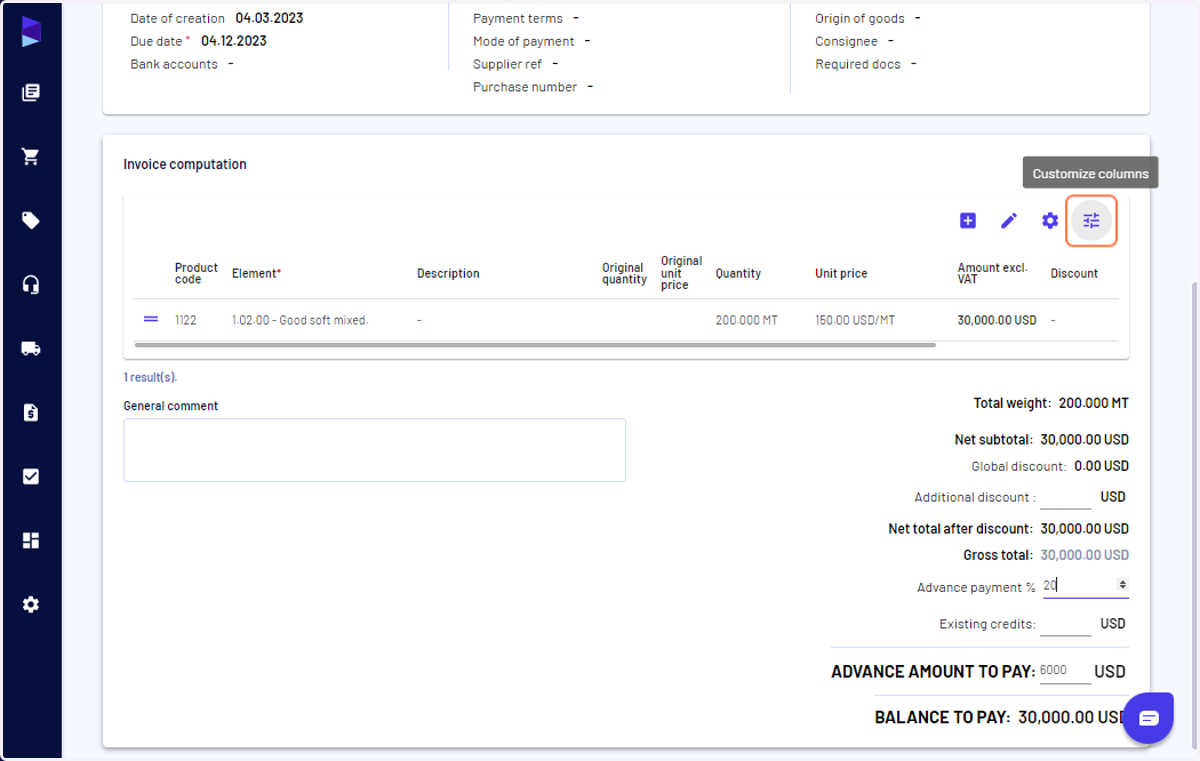Image resolution: width=1200 pixels, height=761 pixels.
Task: Add a new invoice line with plus icon
Action: tap(968, 221)
